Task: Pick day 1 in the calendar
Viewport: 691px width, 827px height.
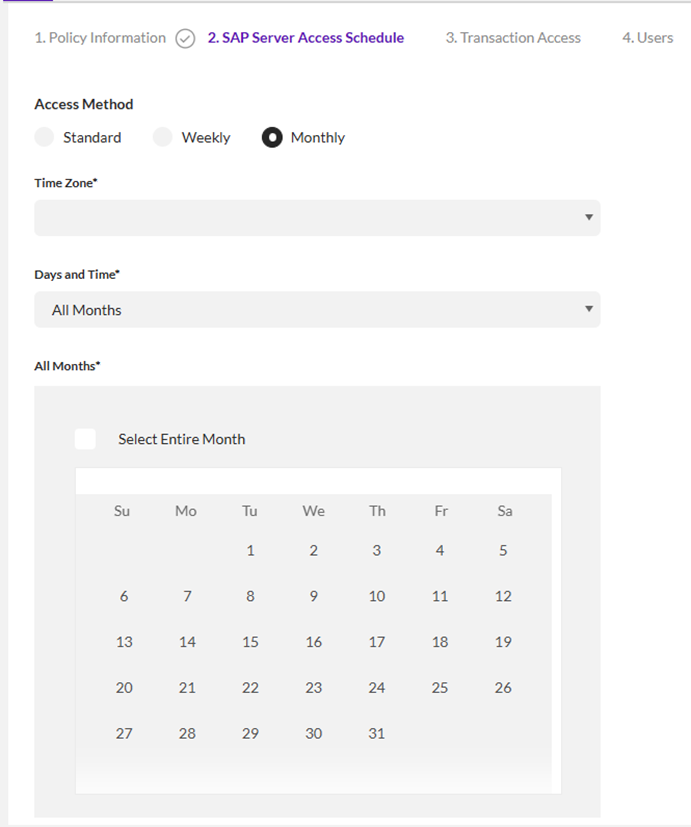Action: [250, 550]
